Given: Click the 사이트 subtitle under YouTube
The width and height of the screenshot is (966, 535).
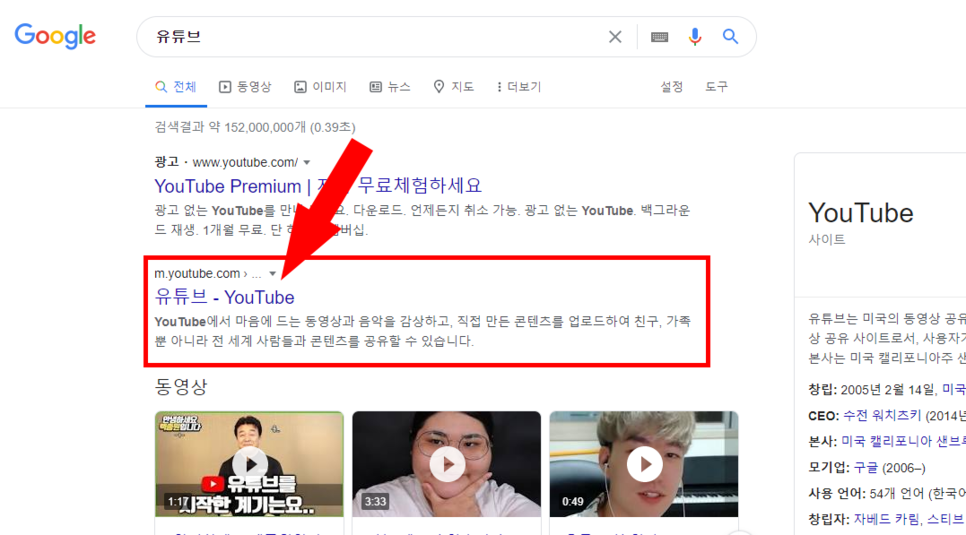Looking at the screenshot, I should 827,240.
